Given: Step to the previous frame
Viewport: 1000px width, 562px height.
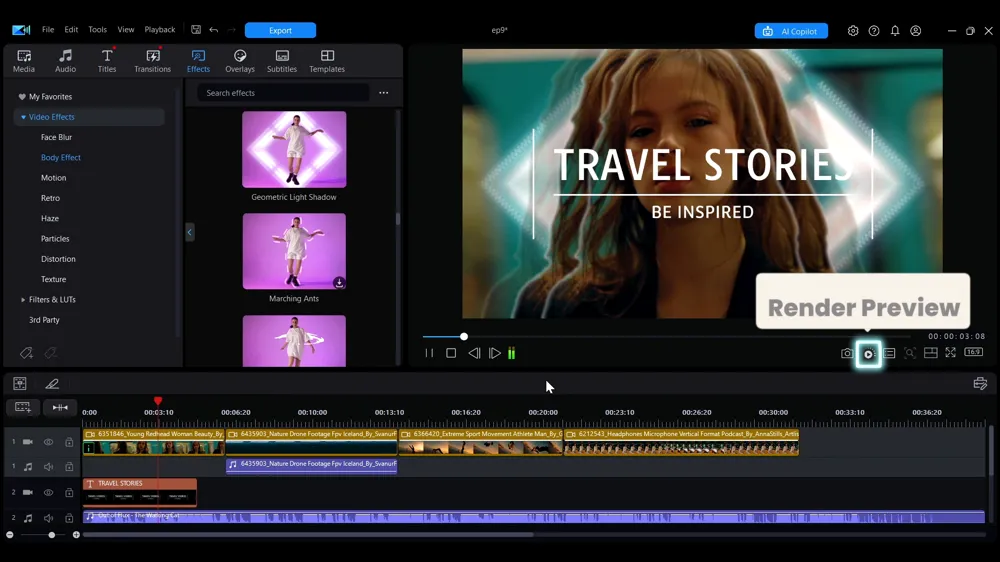Looking at the screenshot, I should coord(474,353).
